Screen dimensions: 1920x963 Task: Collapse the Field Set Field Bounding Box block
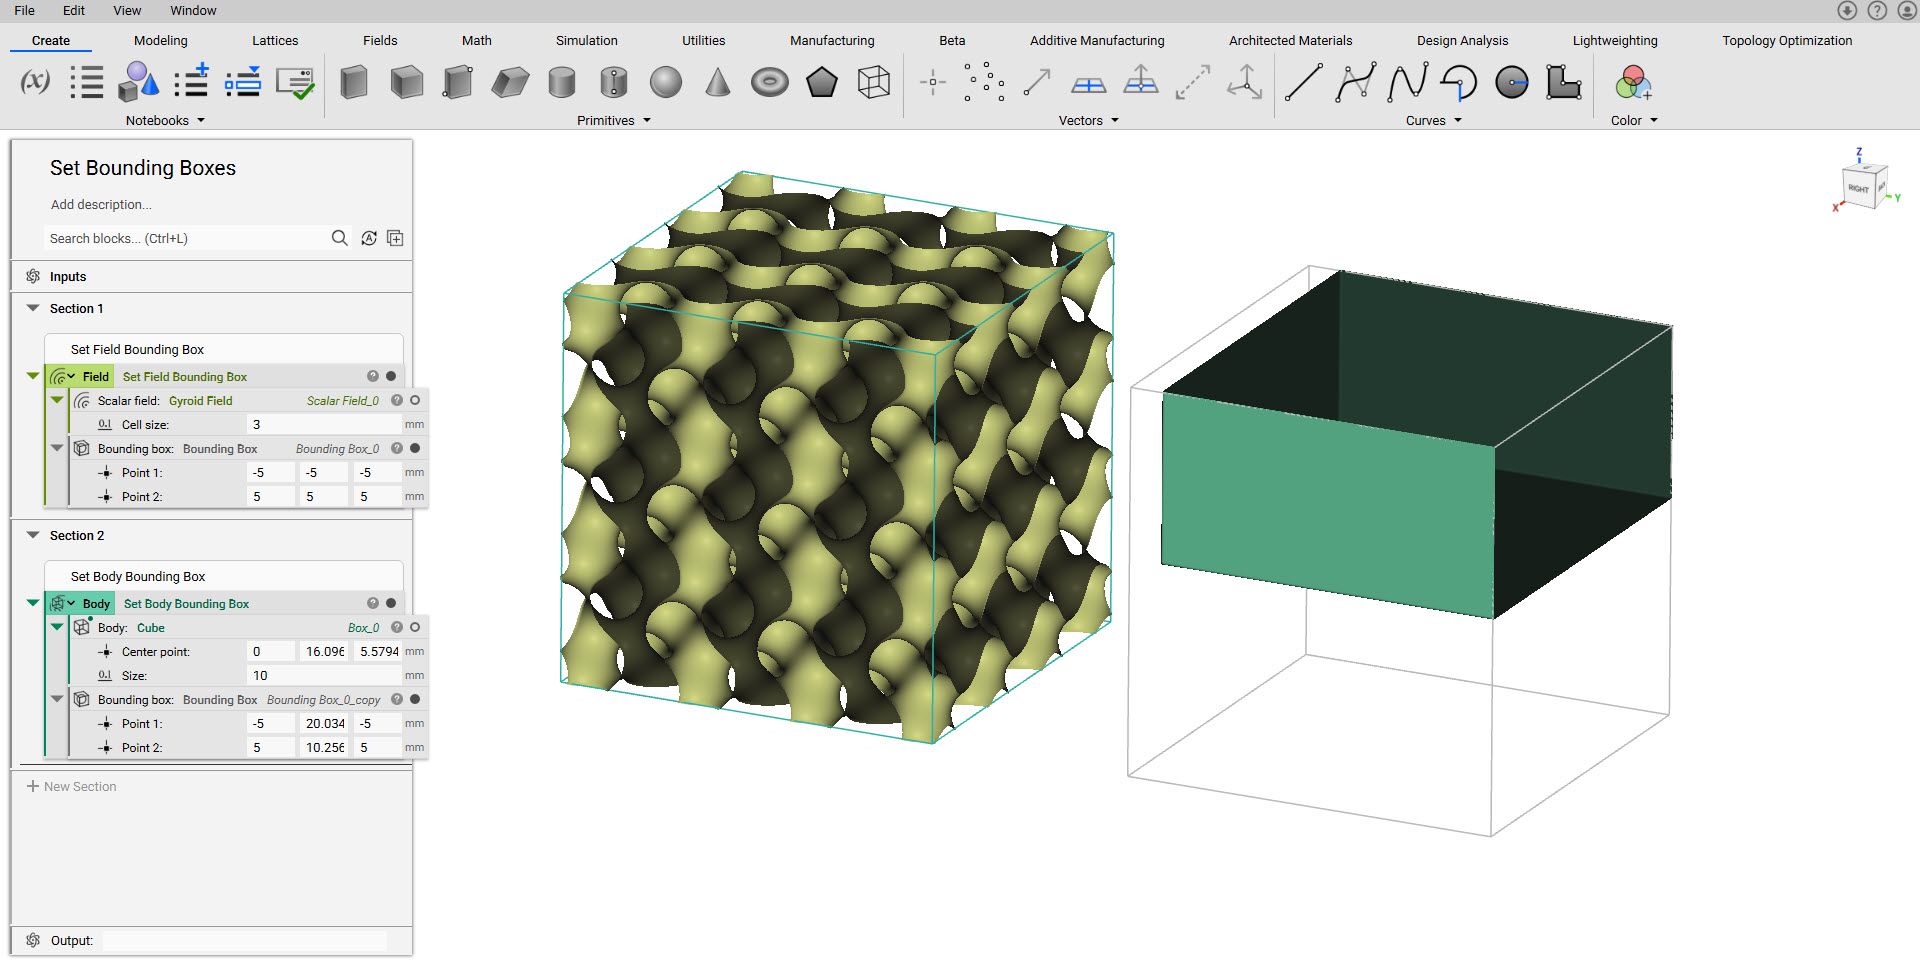[33, 376]
